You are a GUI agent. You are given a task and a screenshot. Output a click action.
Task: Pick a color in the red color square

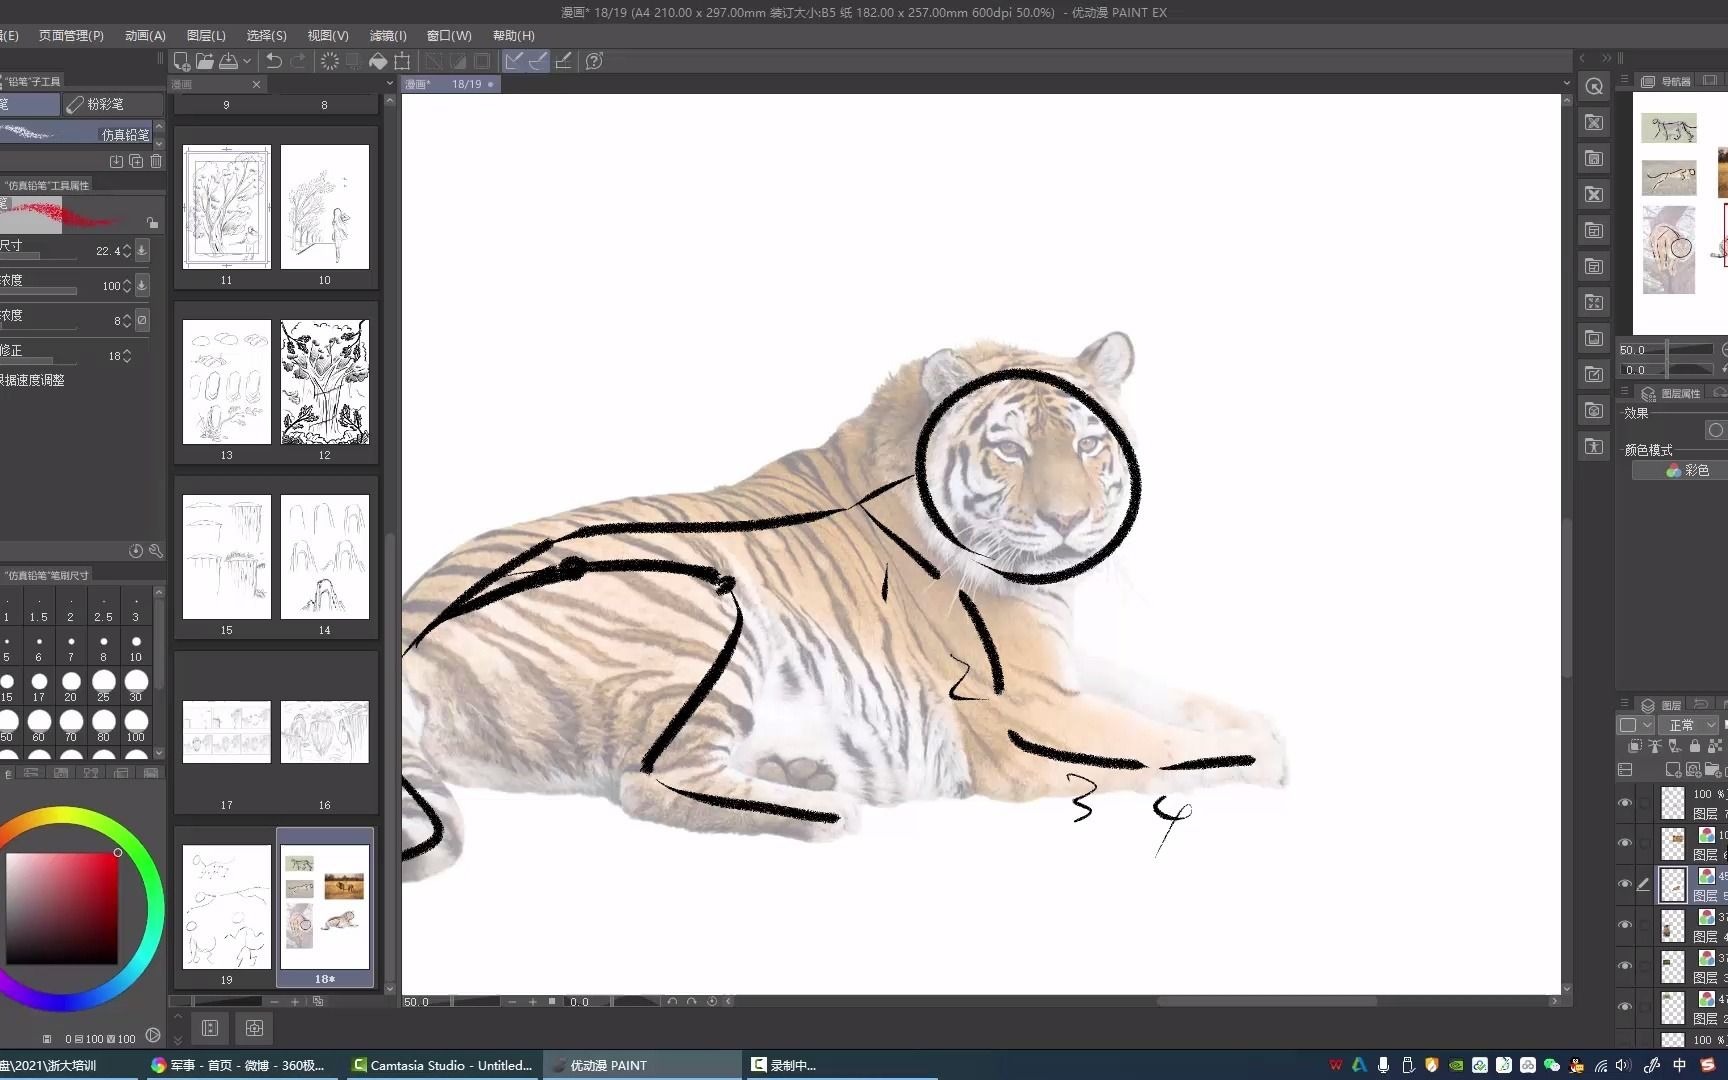click(62, 908)
